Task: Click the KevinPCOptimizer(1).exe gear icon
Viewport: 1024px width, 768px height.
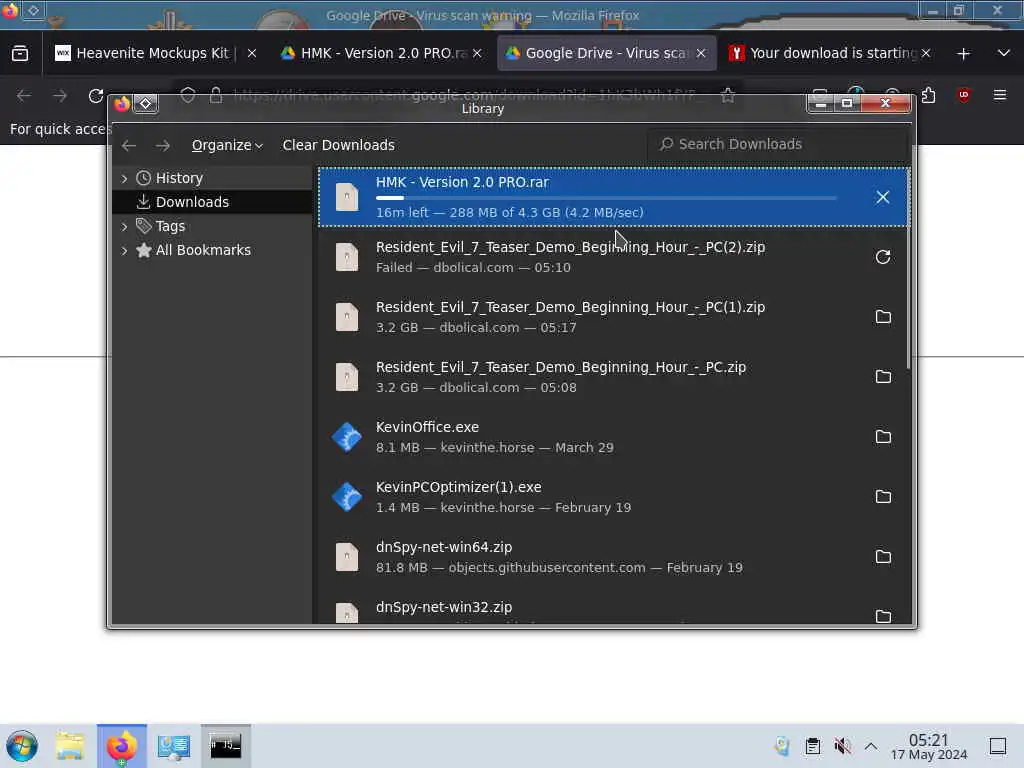Action: pyautogui.click(x=347, y=497)
